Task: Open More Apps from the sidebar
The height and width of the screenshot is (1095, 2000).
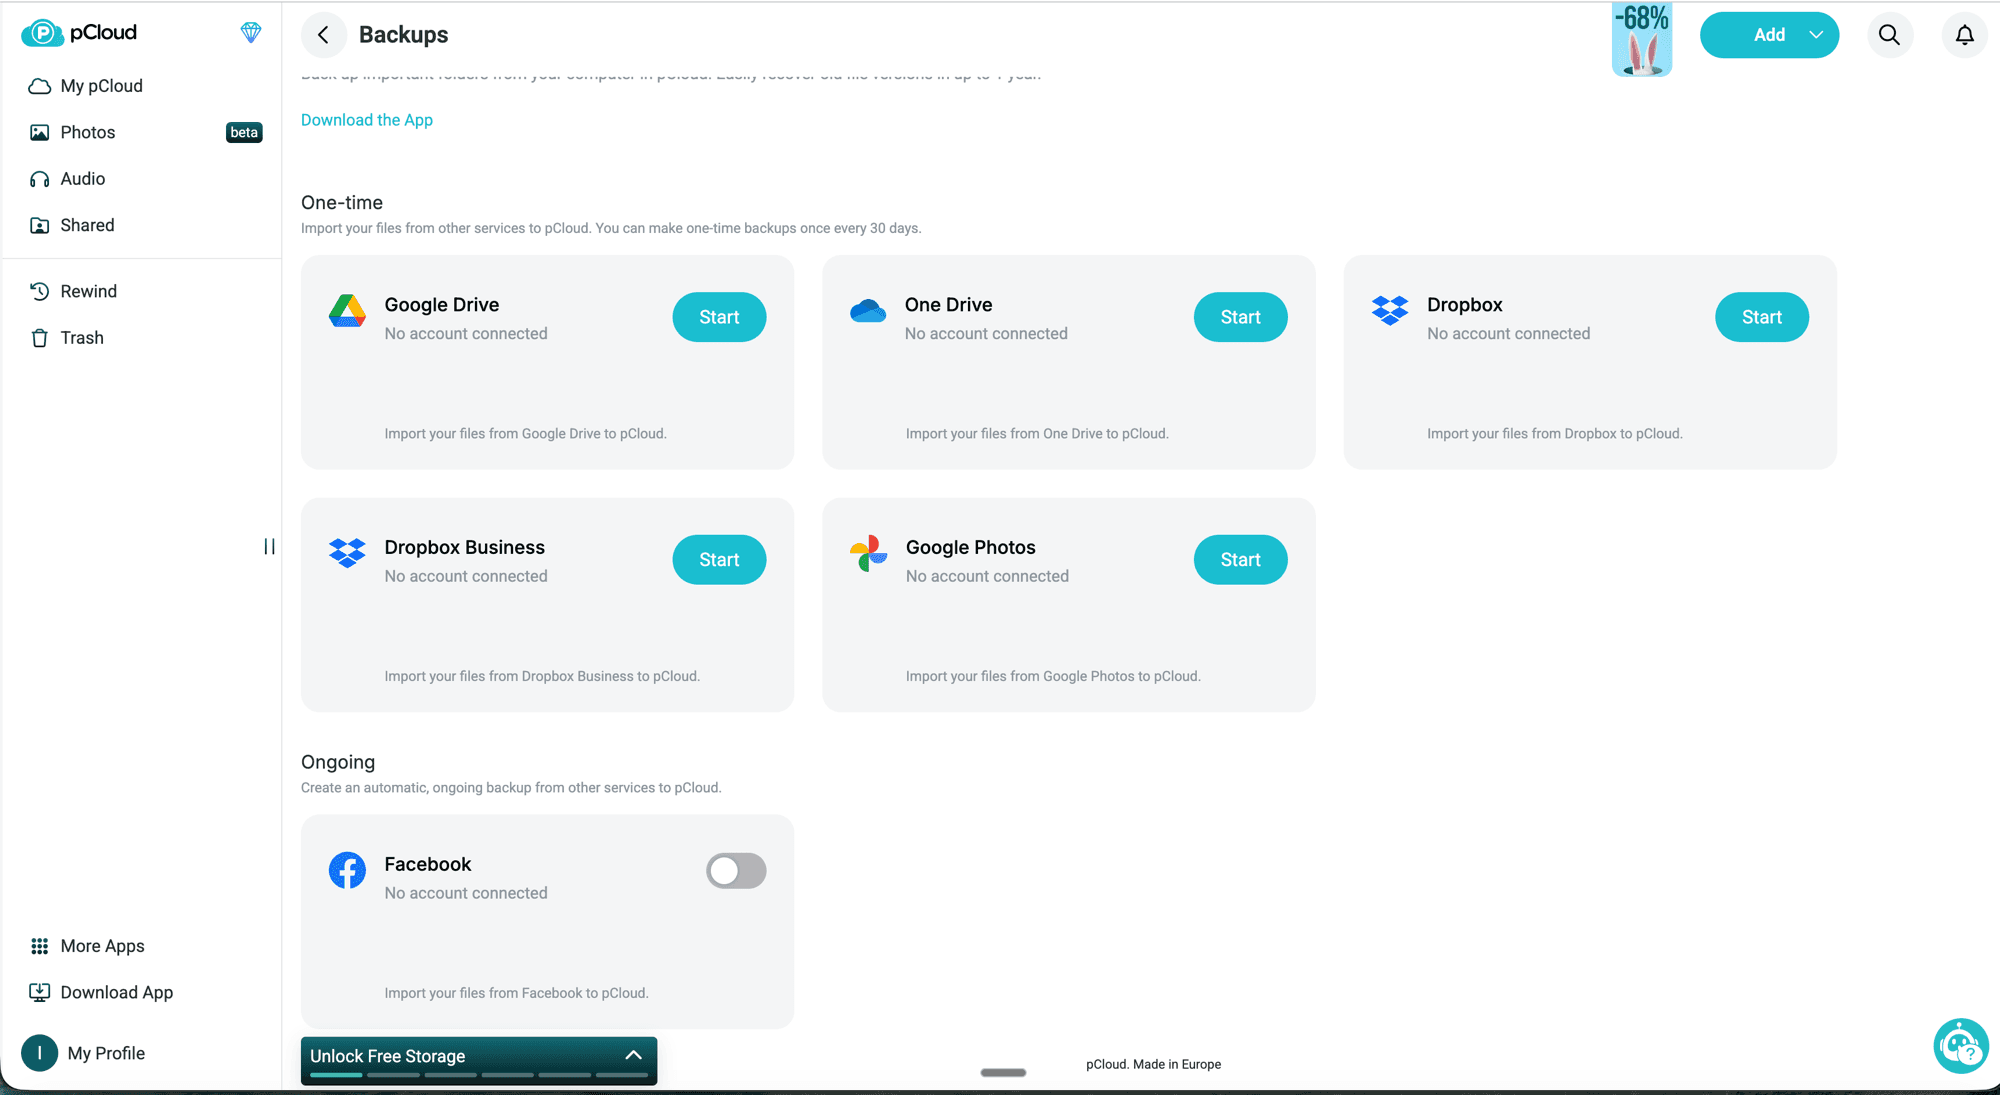Action: 101,945
